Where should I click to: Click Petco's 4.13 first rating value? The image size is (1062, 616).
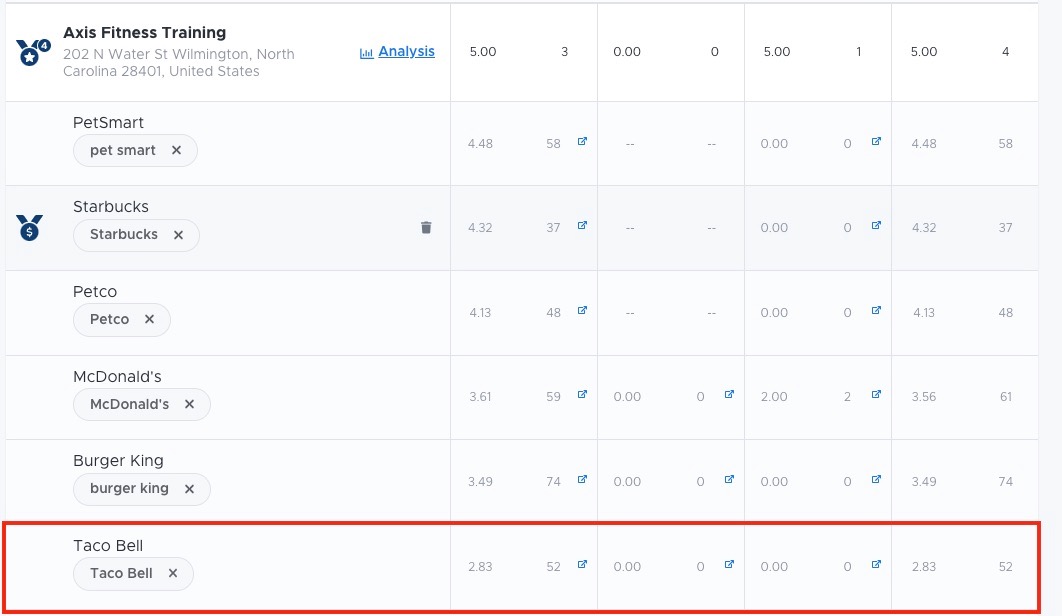tap(480, 313)
